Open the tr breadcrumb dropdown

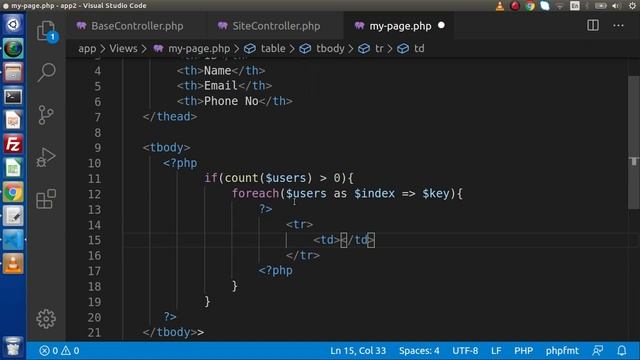379,49
